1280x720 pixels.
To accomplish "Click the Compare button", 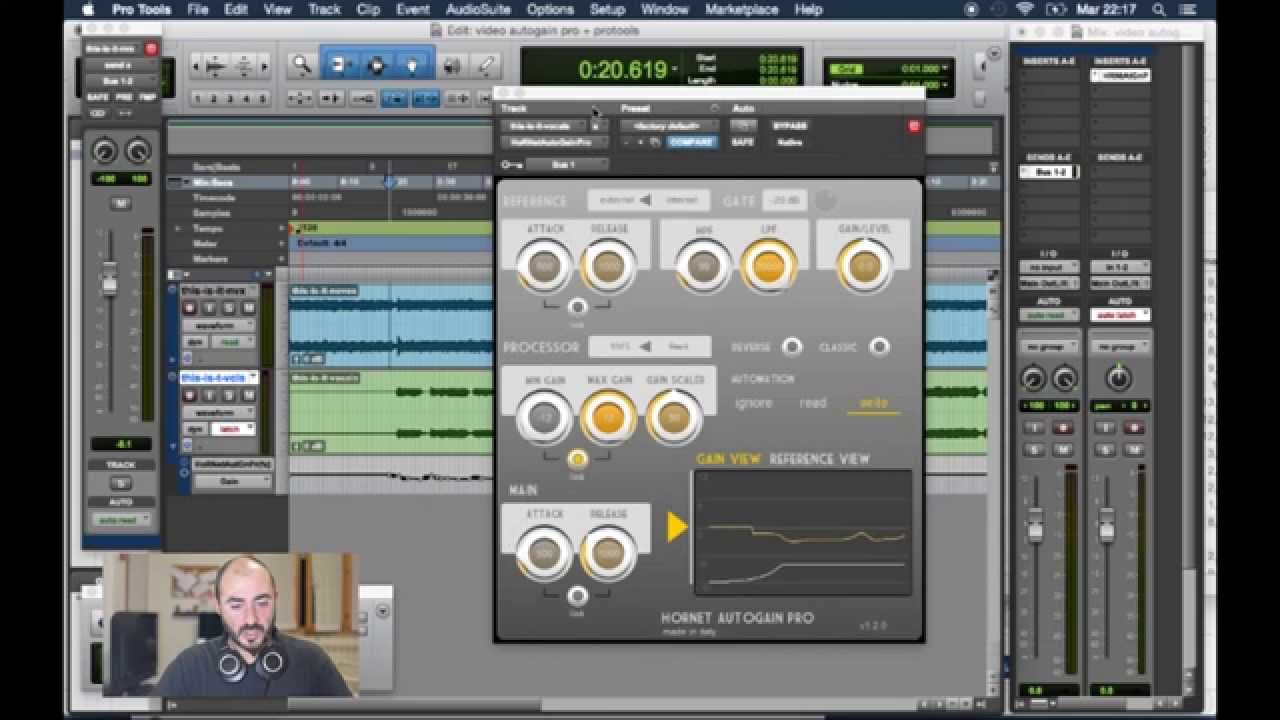I will tap(692, 142).
